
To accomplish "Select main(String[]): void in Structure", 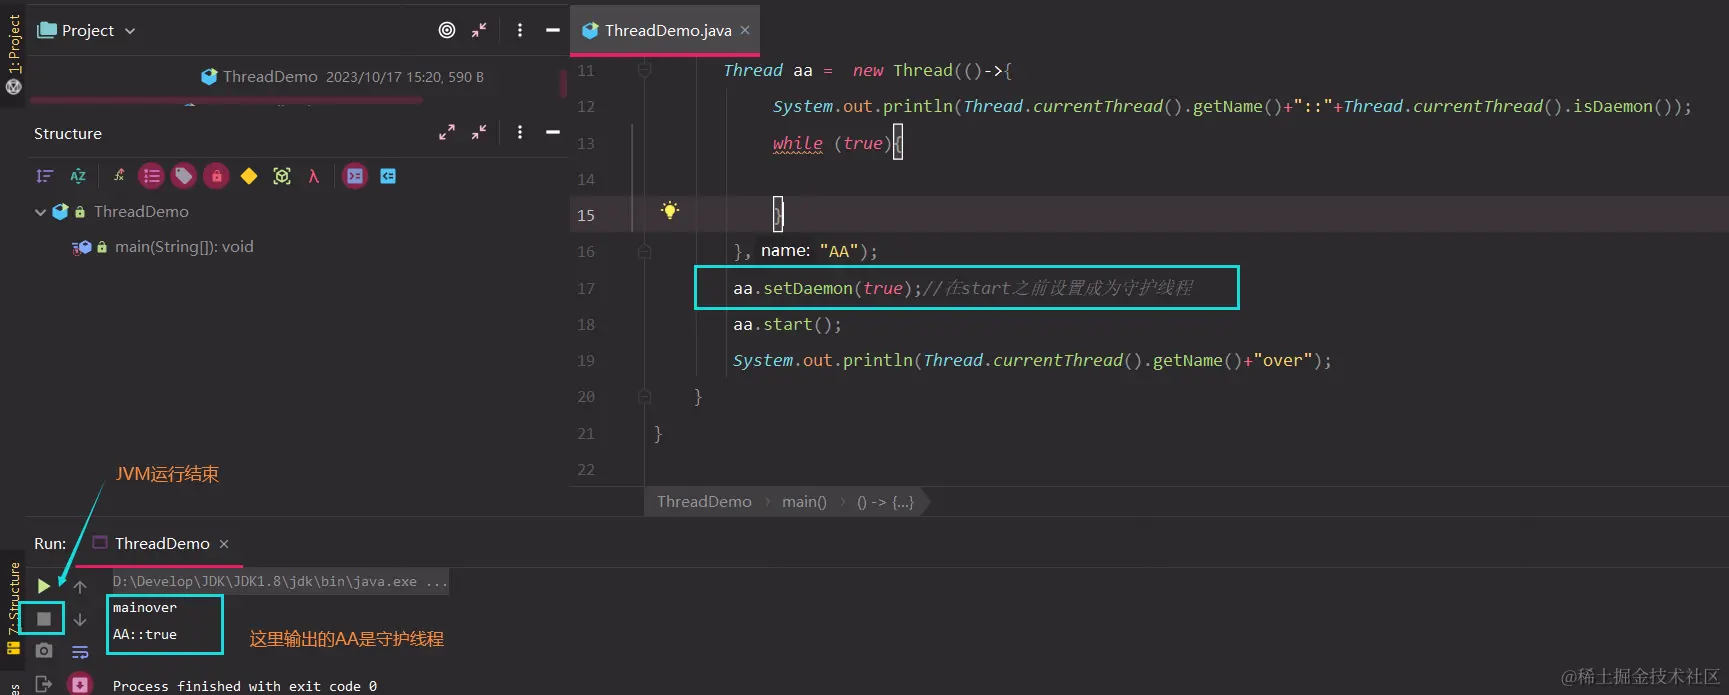I will click(x=184, y=247).
